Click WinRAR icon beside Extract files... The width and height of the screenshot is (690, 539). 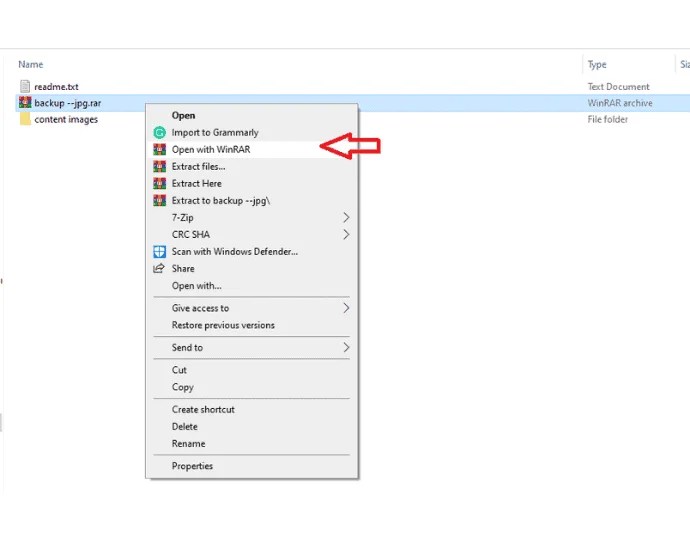pyautogui.click(x=159, y=166)
